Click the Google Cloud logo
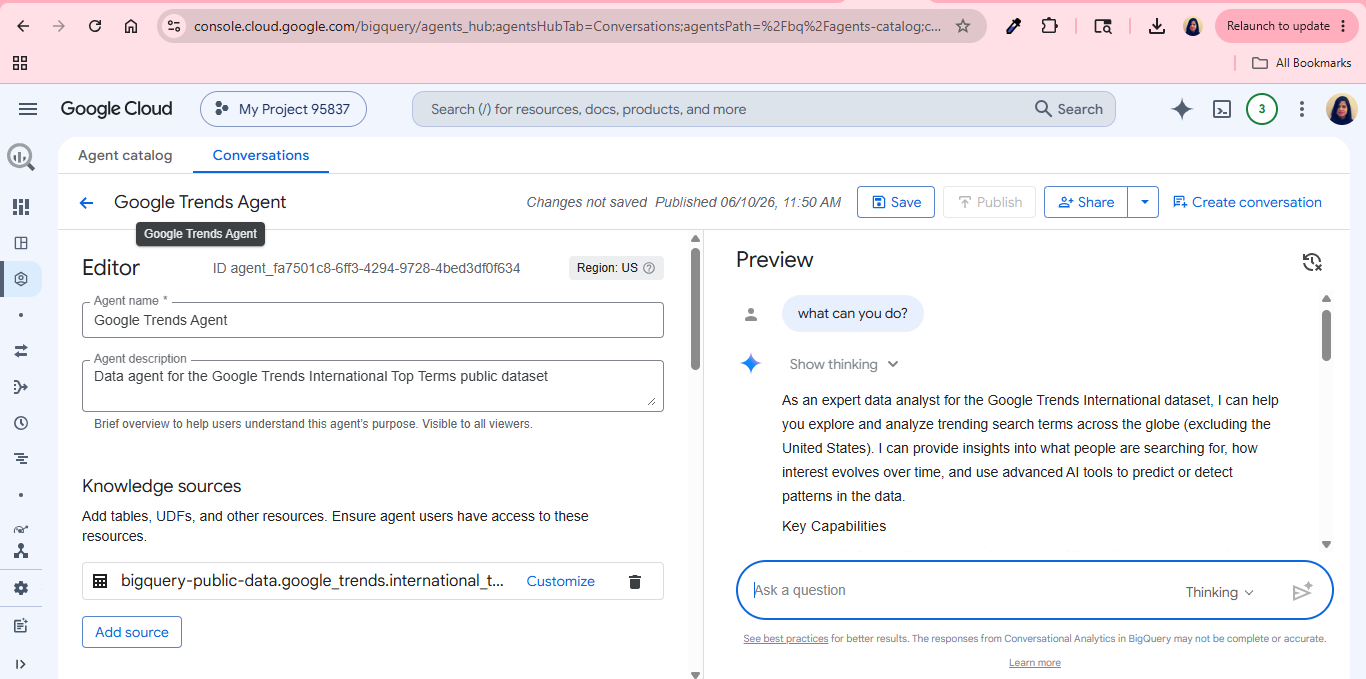Screen dimensions: 1366x679 point(116,109)
